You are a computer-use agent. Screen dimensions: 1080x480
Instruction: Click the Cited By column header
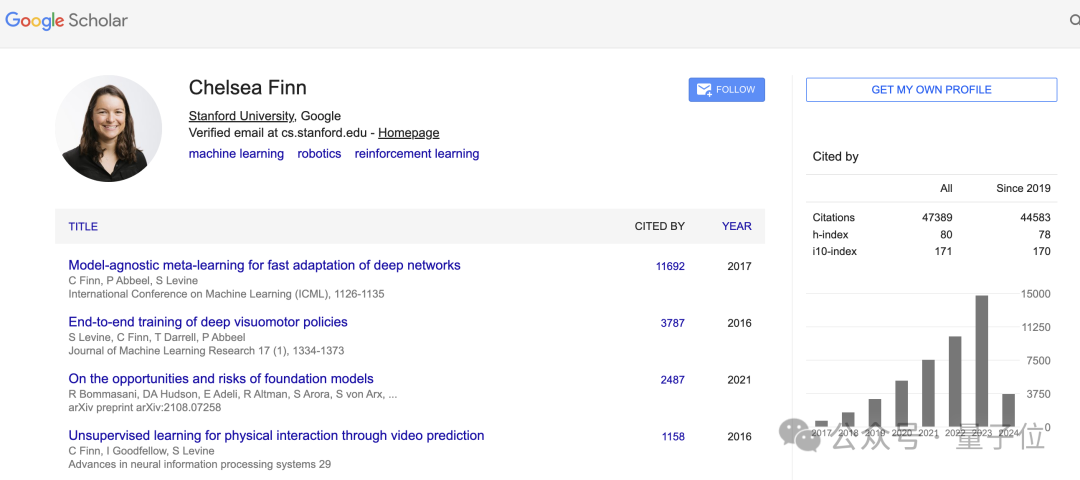(659, 227)
